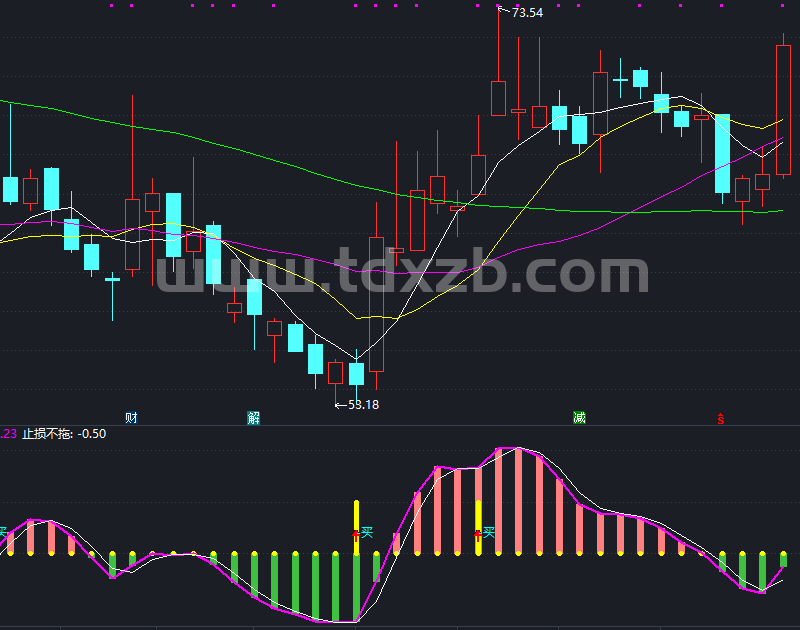
Task: Click the large cyan candle near the S marker
Action: pos(722,154)
